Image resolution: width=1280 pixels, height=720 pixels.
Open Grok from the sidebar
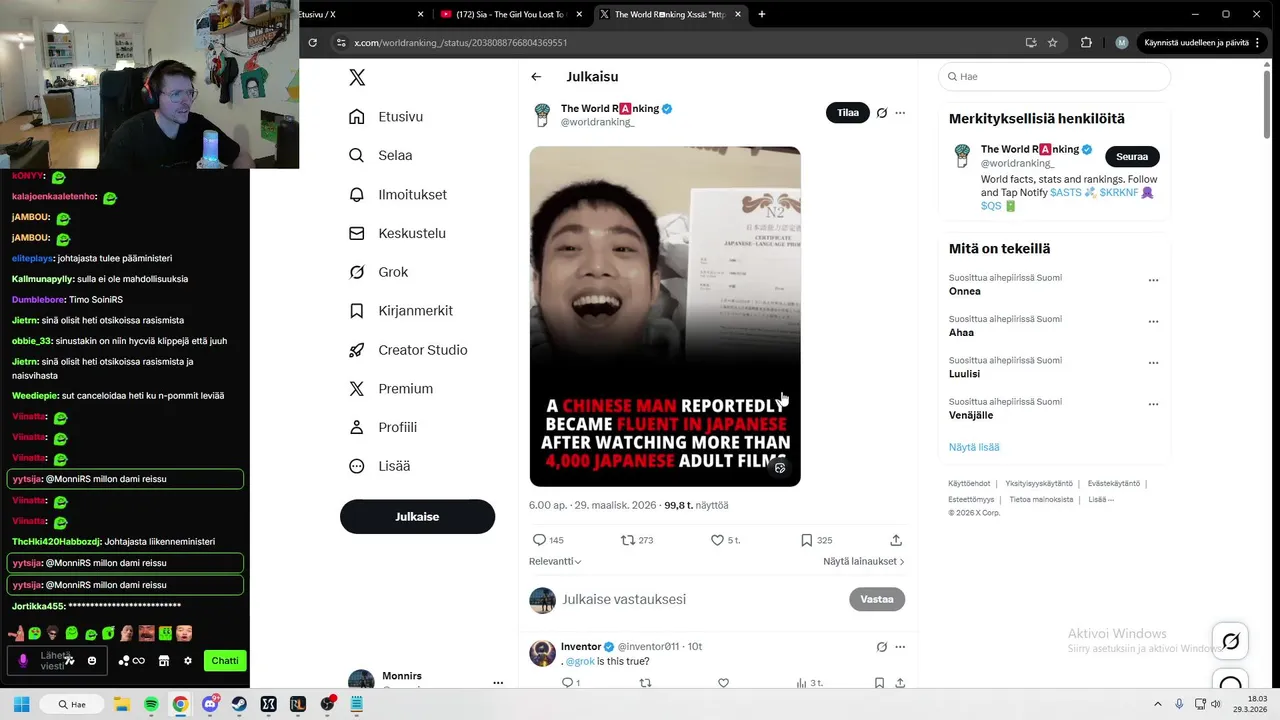[378, 272]
